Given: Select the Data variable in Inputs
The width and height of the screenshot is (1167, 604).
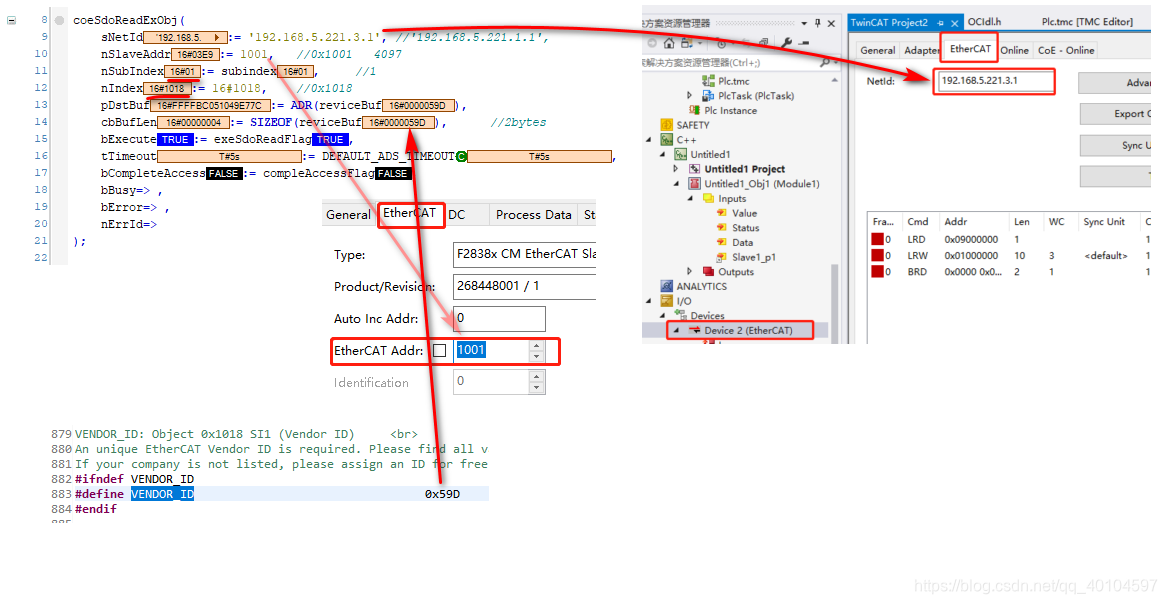Looking at the screenshot, I should 742,242.
